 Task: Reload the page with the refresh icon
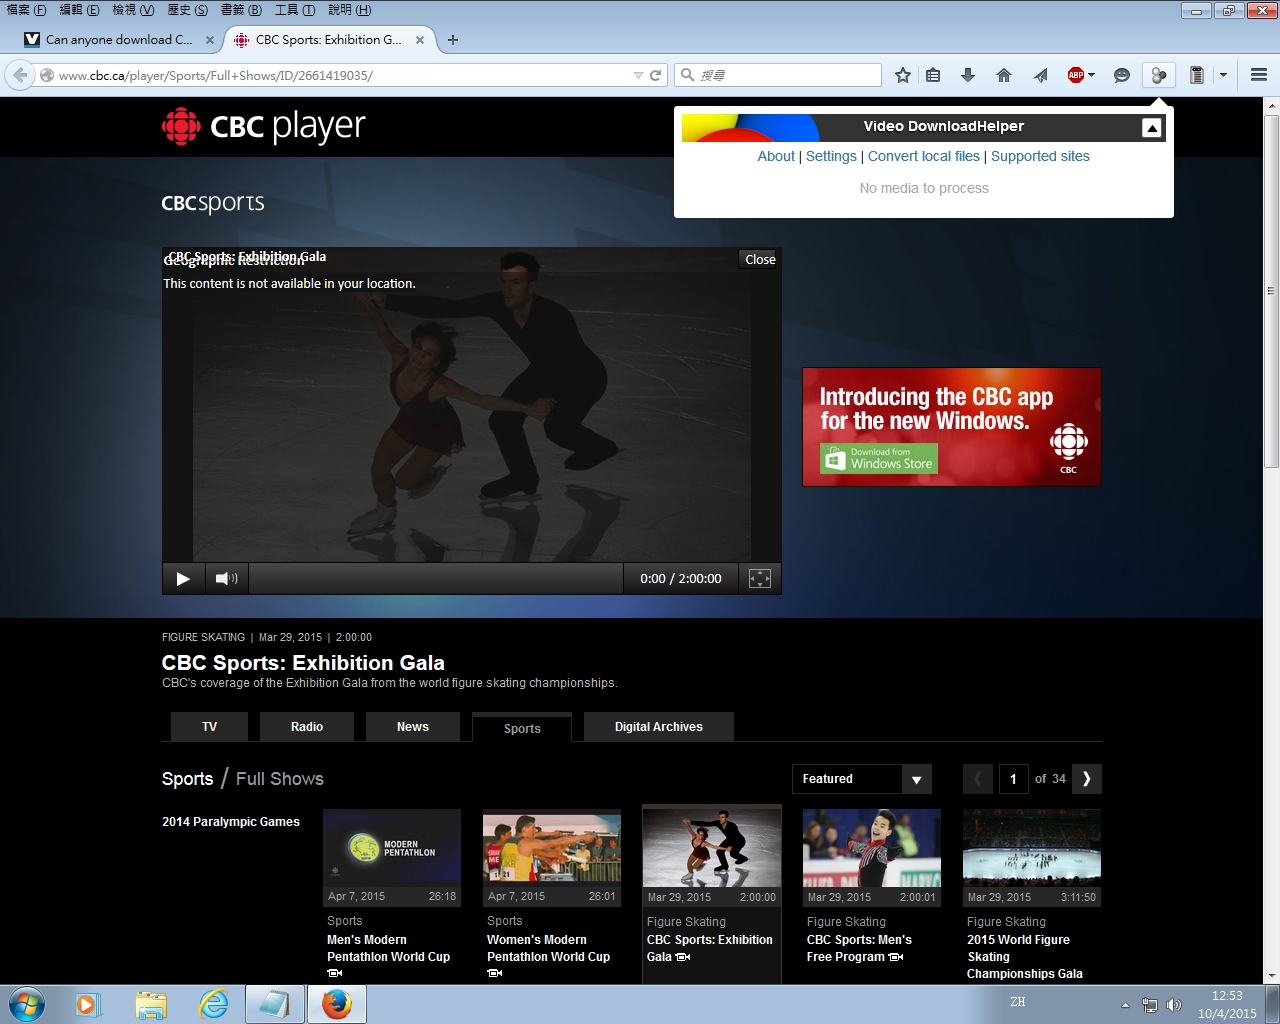[656, 75]
